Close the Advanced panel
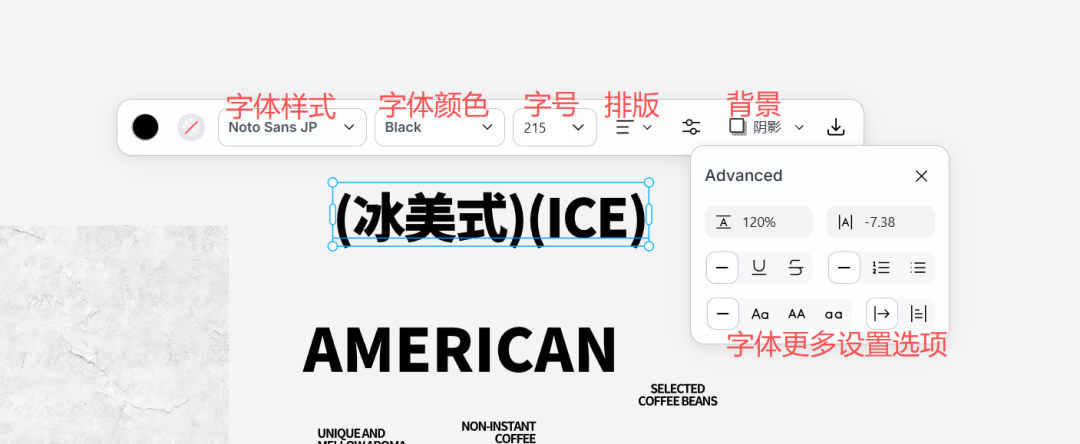 click(x=922, y=176)
